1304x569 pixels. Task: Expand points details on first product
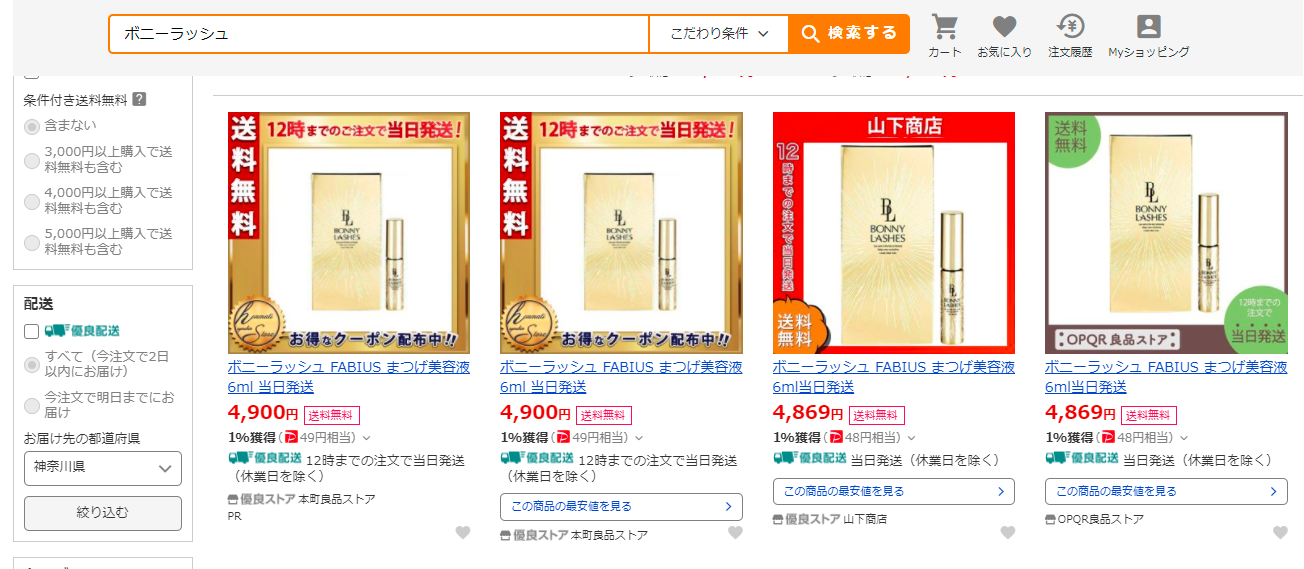[x=366, y=437]
